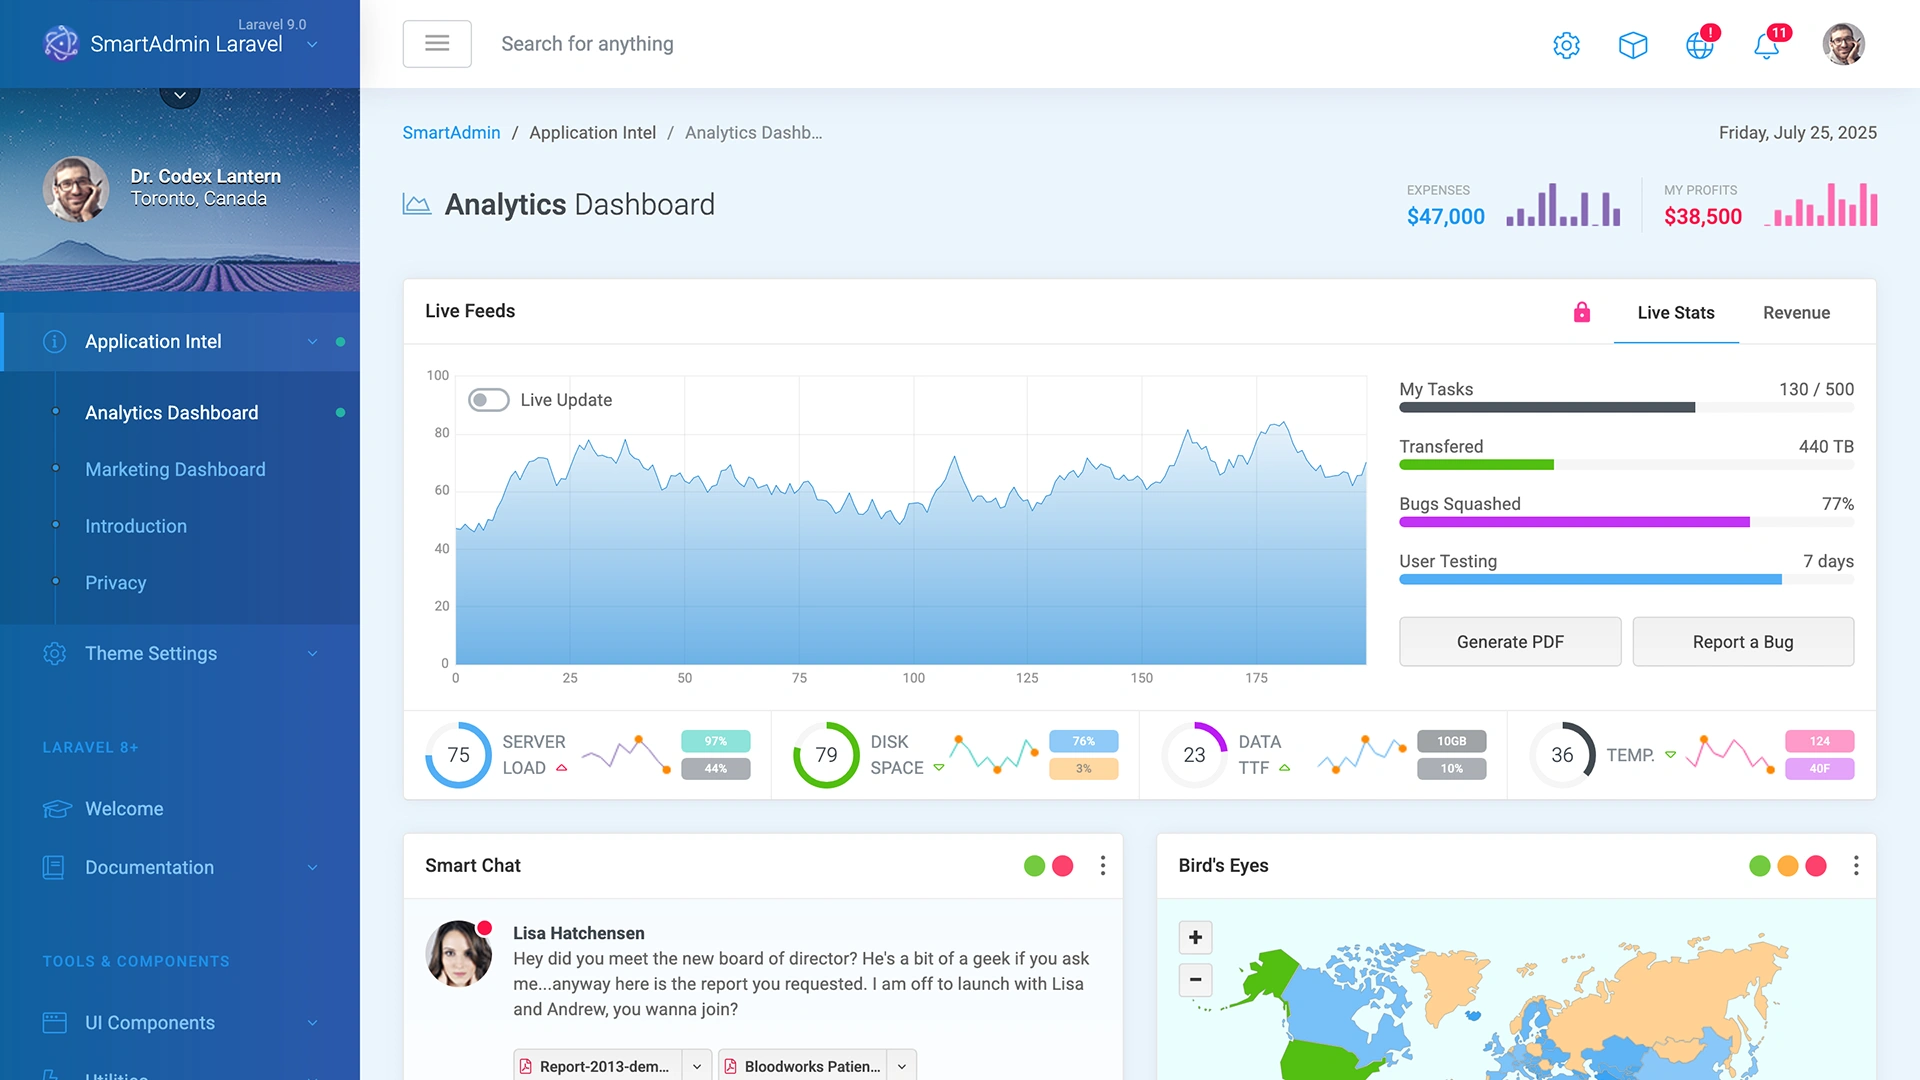Expand the Documentation sidebar section
1920x1080 pixels.
tap(312, 867)
